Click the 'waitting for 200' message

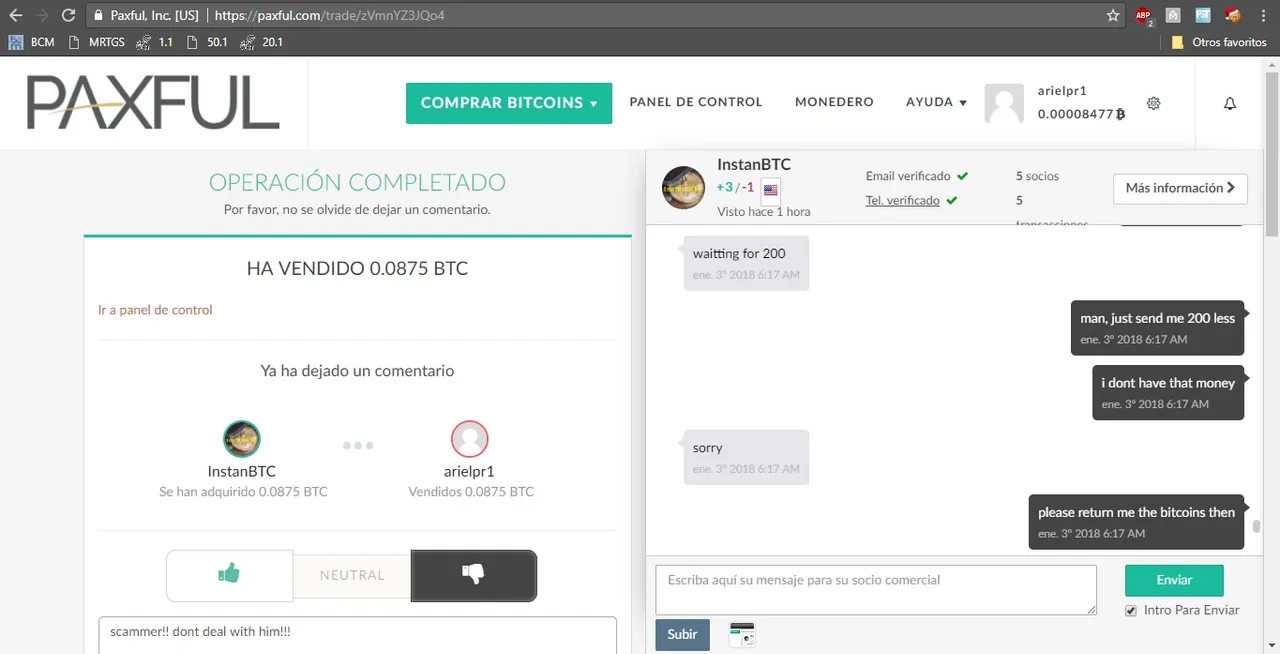click(x=746, y=263)
